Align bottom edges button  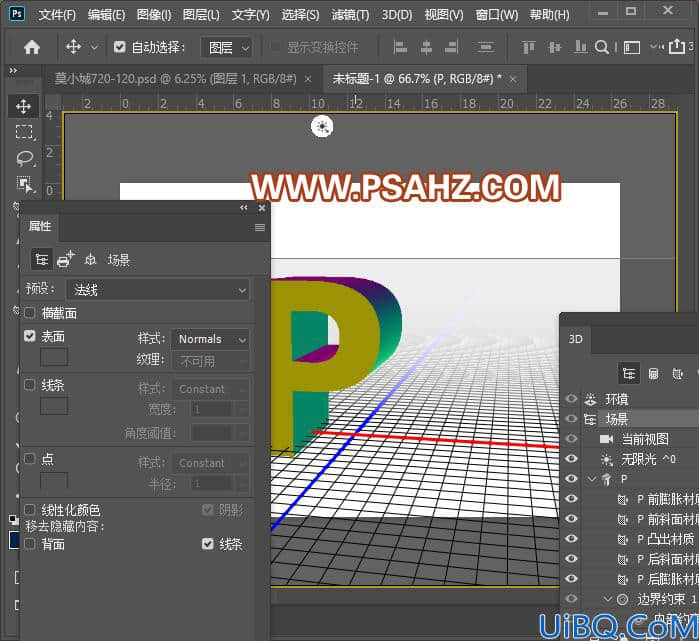[580, 47]
